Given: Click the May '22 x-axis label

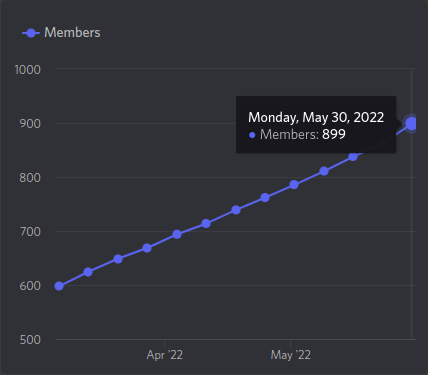Looking at the screenshot, I should (291, 355).
